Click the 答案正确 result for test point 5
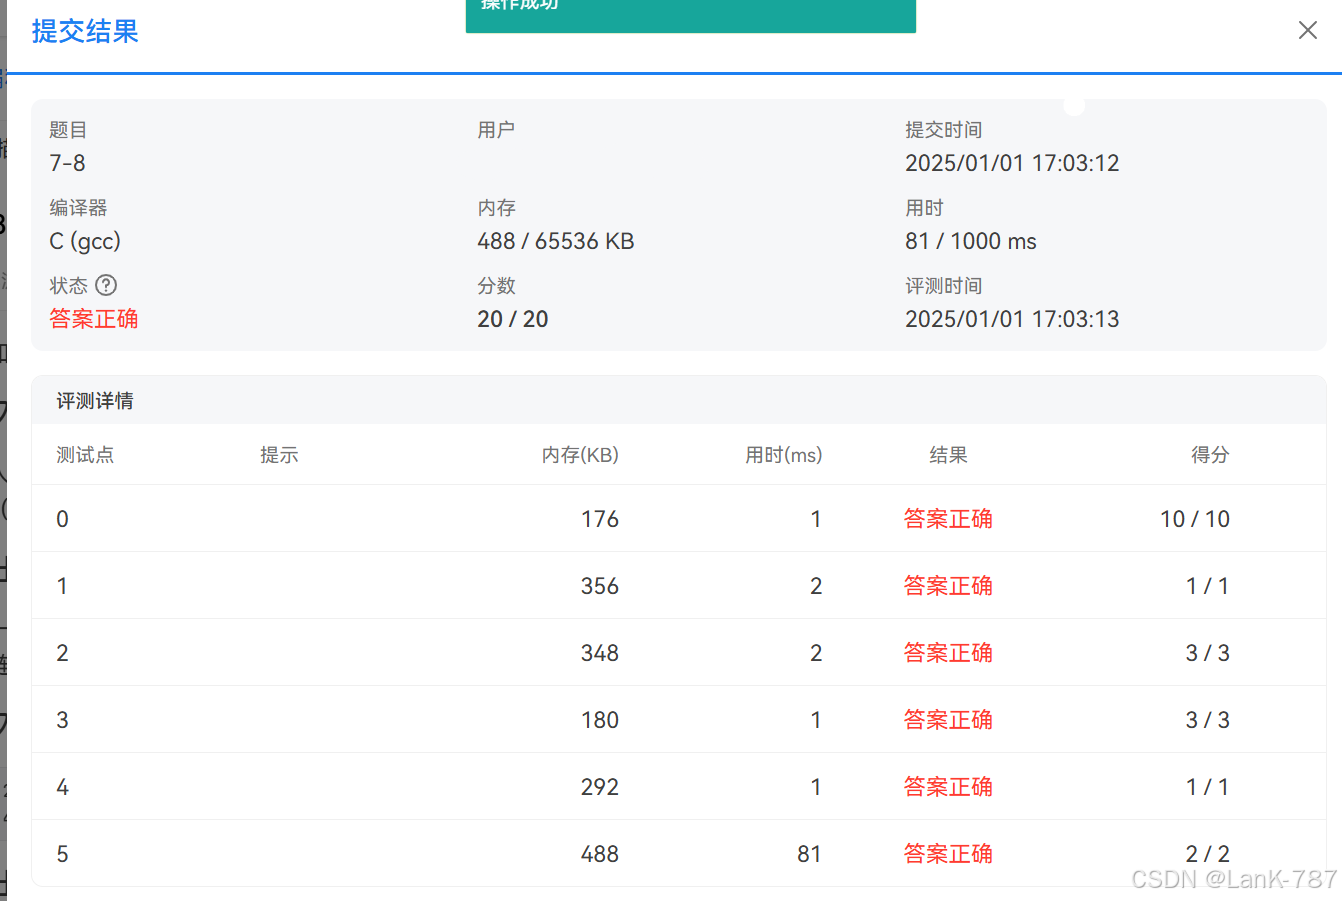The height and width of the screenshot is (901, 1342). coord(947,853)
